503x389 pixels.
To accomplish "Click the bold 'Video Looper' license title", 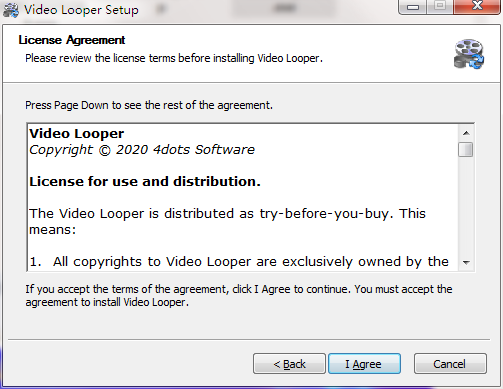I will (77, 134).
